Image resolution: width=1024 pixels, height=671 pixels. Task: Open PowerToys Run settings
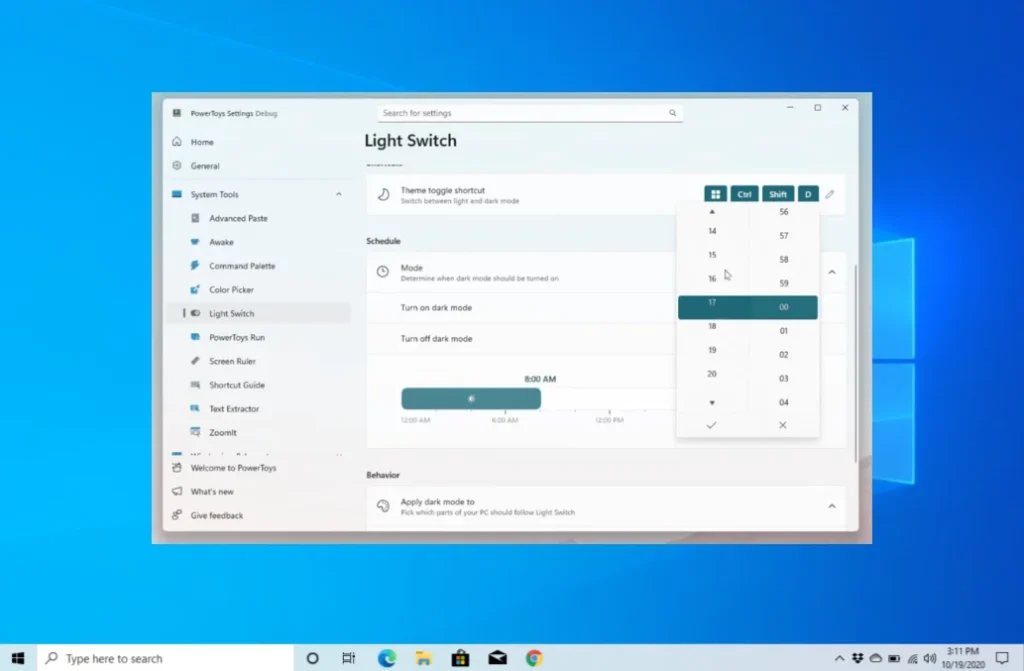pos(236,337)
